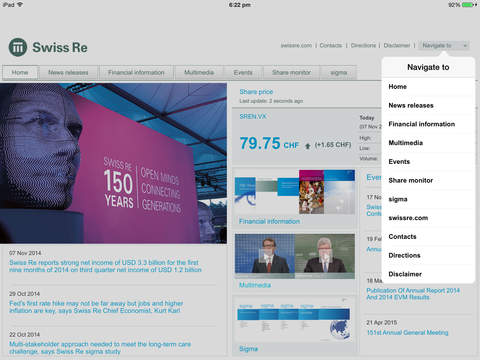Click the Financial information tile label

[269, 221]
